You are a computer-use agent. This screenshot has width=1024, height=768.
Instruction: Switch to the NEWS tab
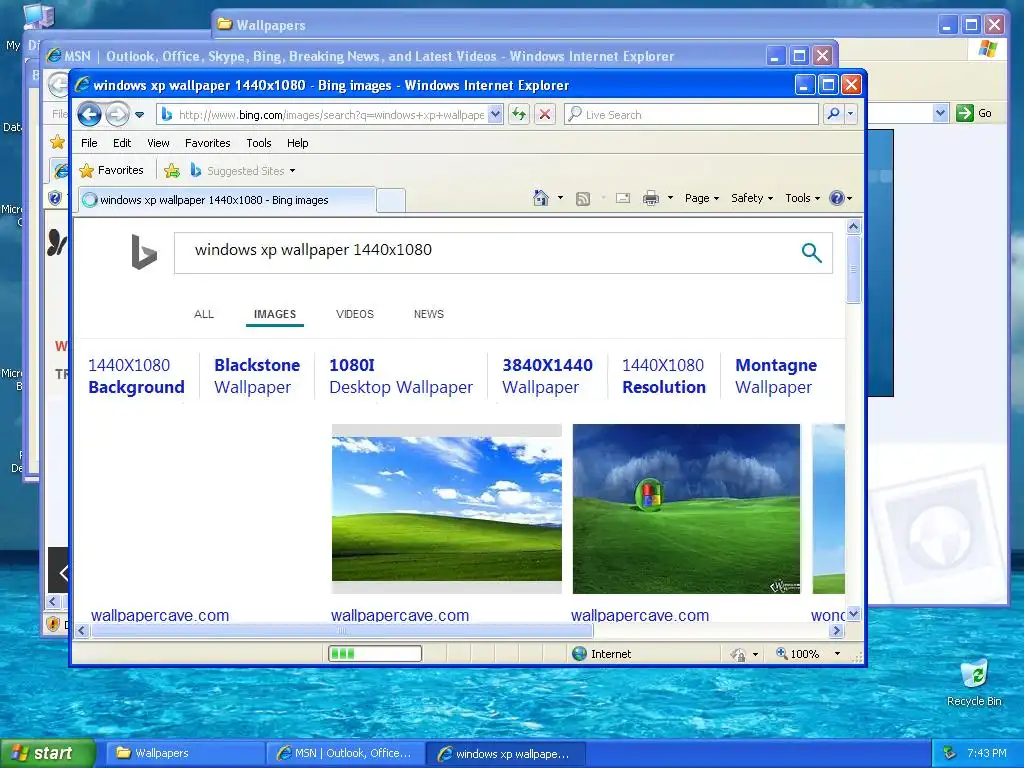click(x=428, y=314)
